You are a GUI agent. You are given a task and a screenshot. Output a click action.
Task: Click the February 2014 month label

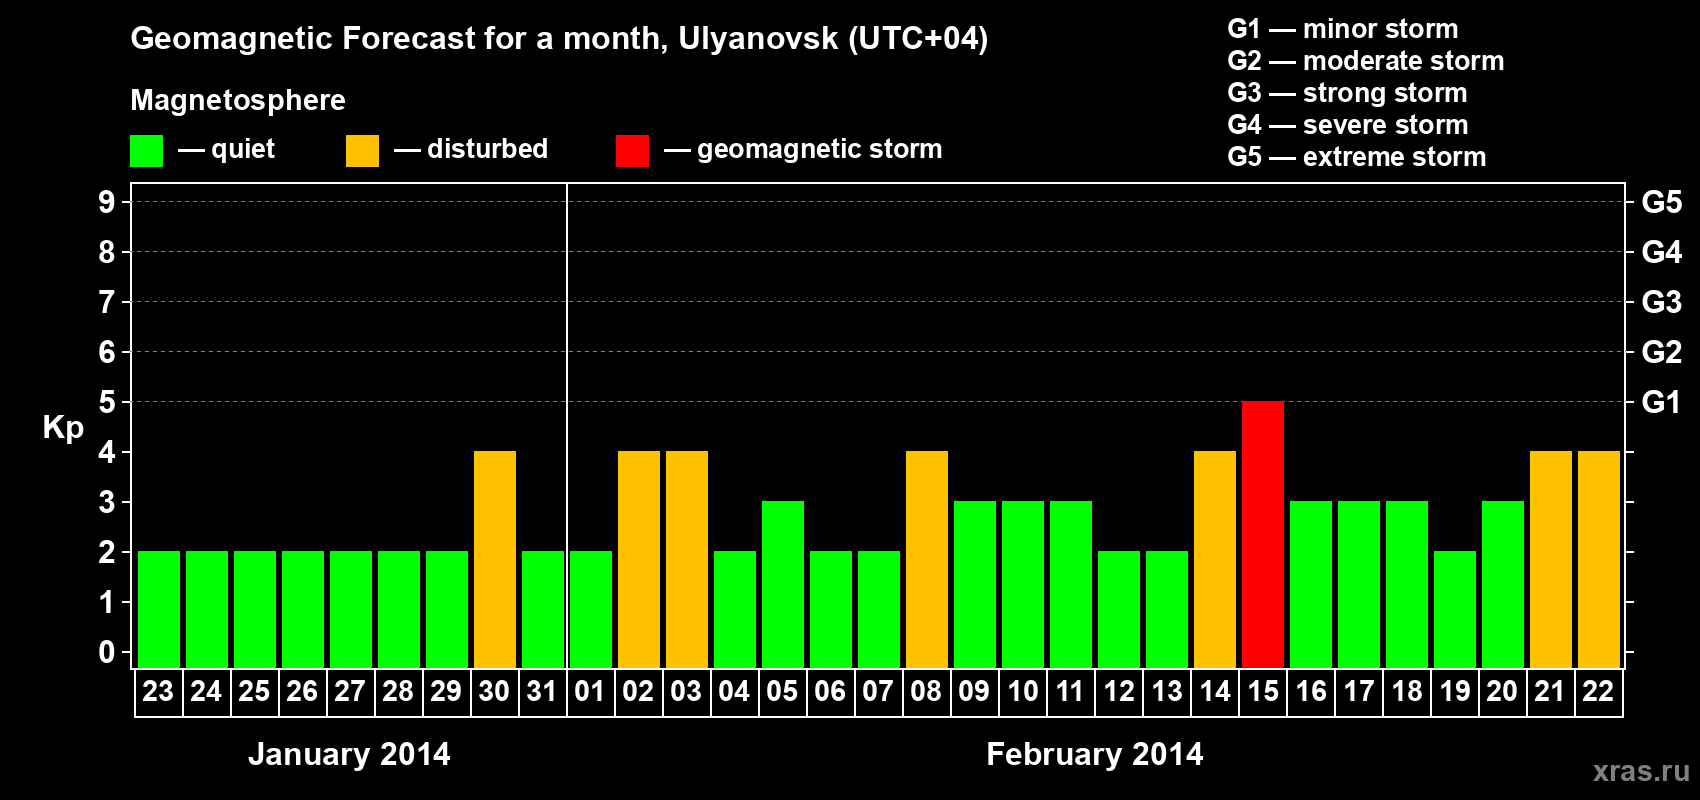[x=1095, y=754]
